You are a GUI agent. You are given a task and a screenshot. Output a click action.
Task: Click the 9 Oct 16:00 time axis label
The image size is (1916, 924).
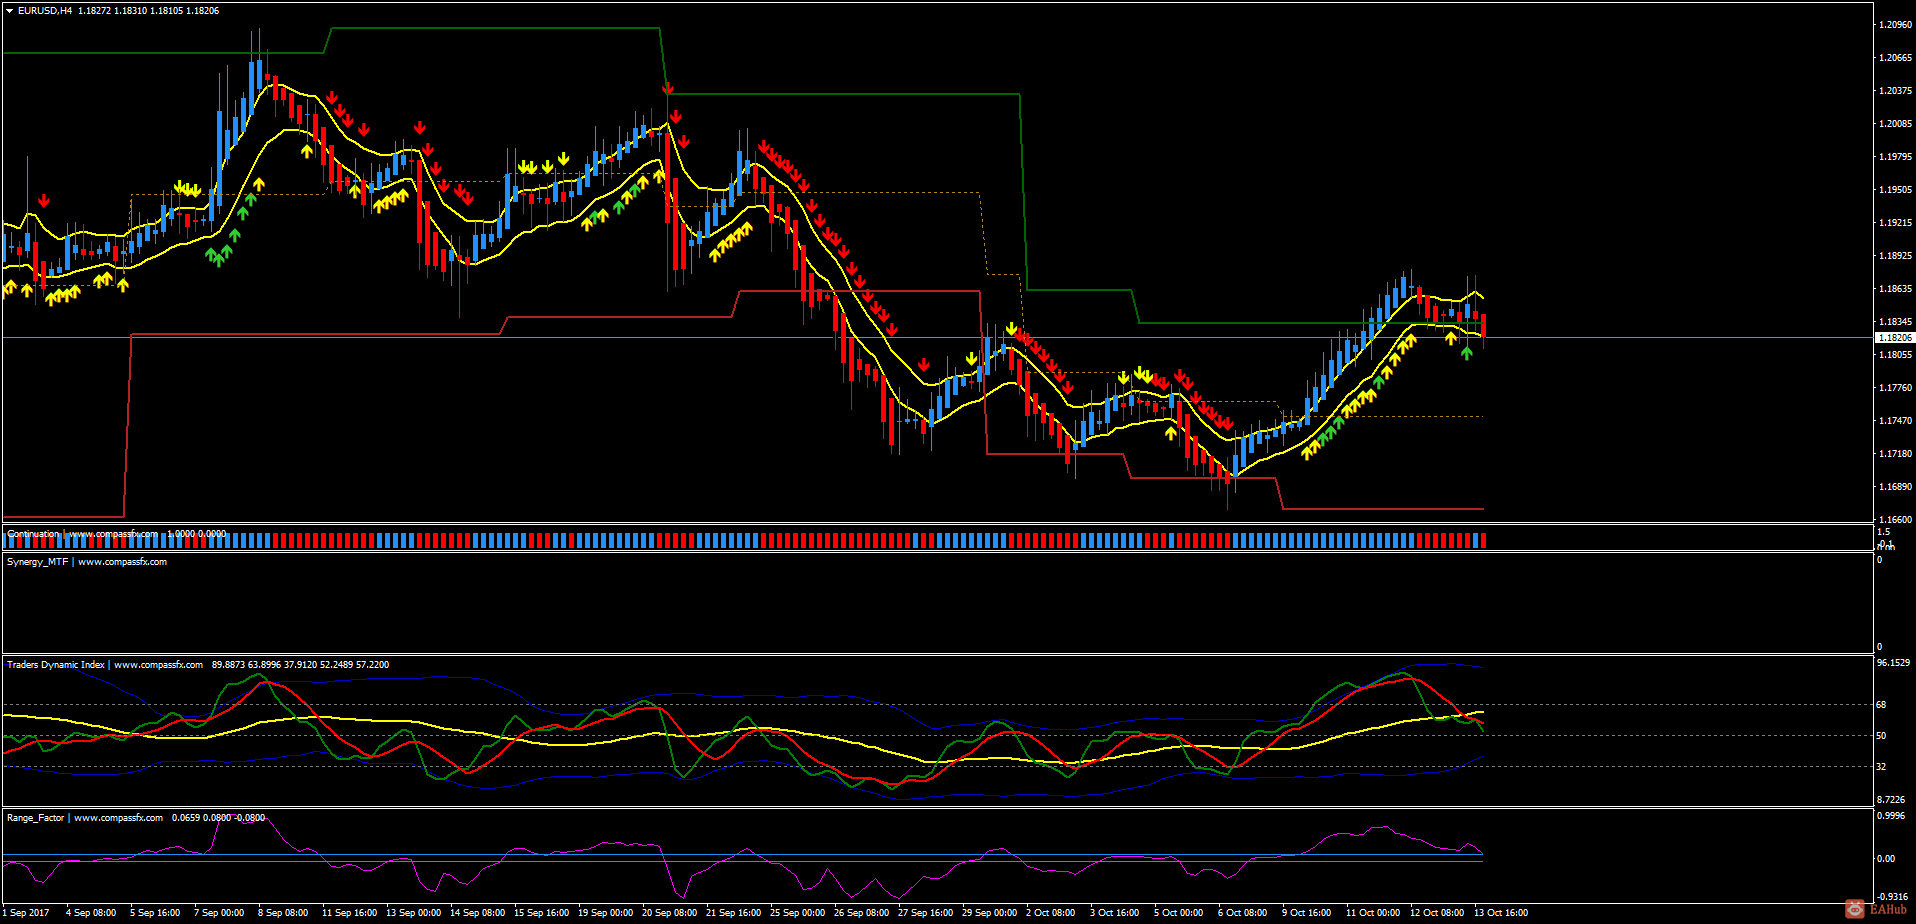click(1307, 913)
